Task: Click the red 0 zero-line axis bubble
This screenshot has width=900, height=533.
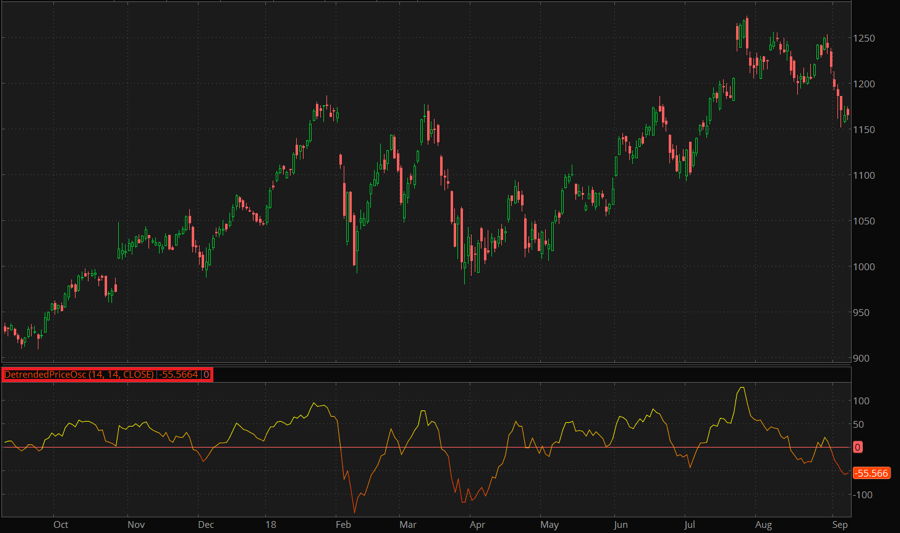Action: 858,447
